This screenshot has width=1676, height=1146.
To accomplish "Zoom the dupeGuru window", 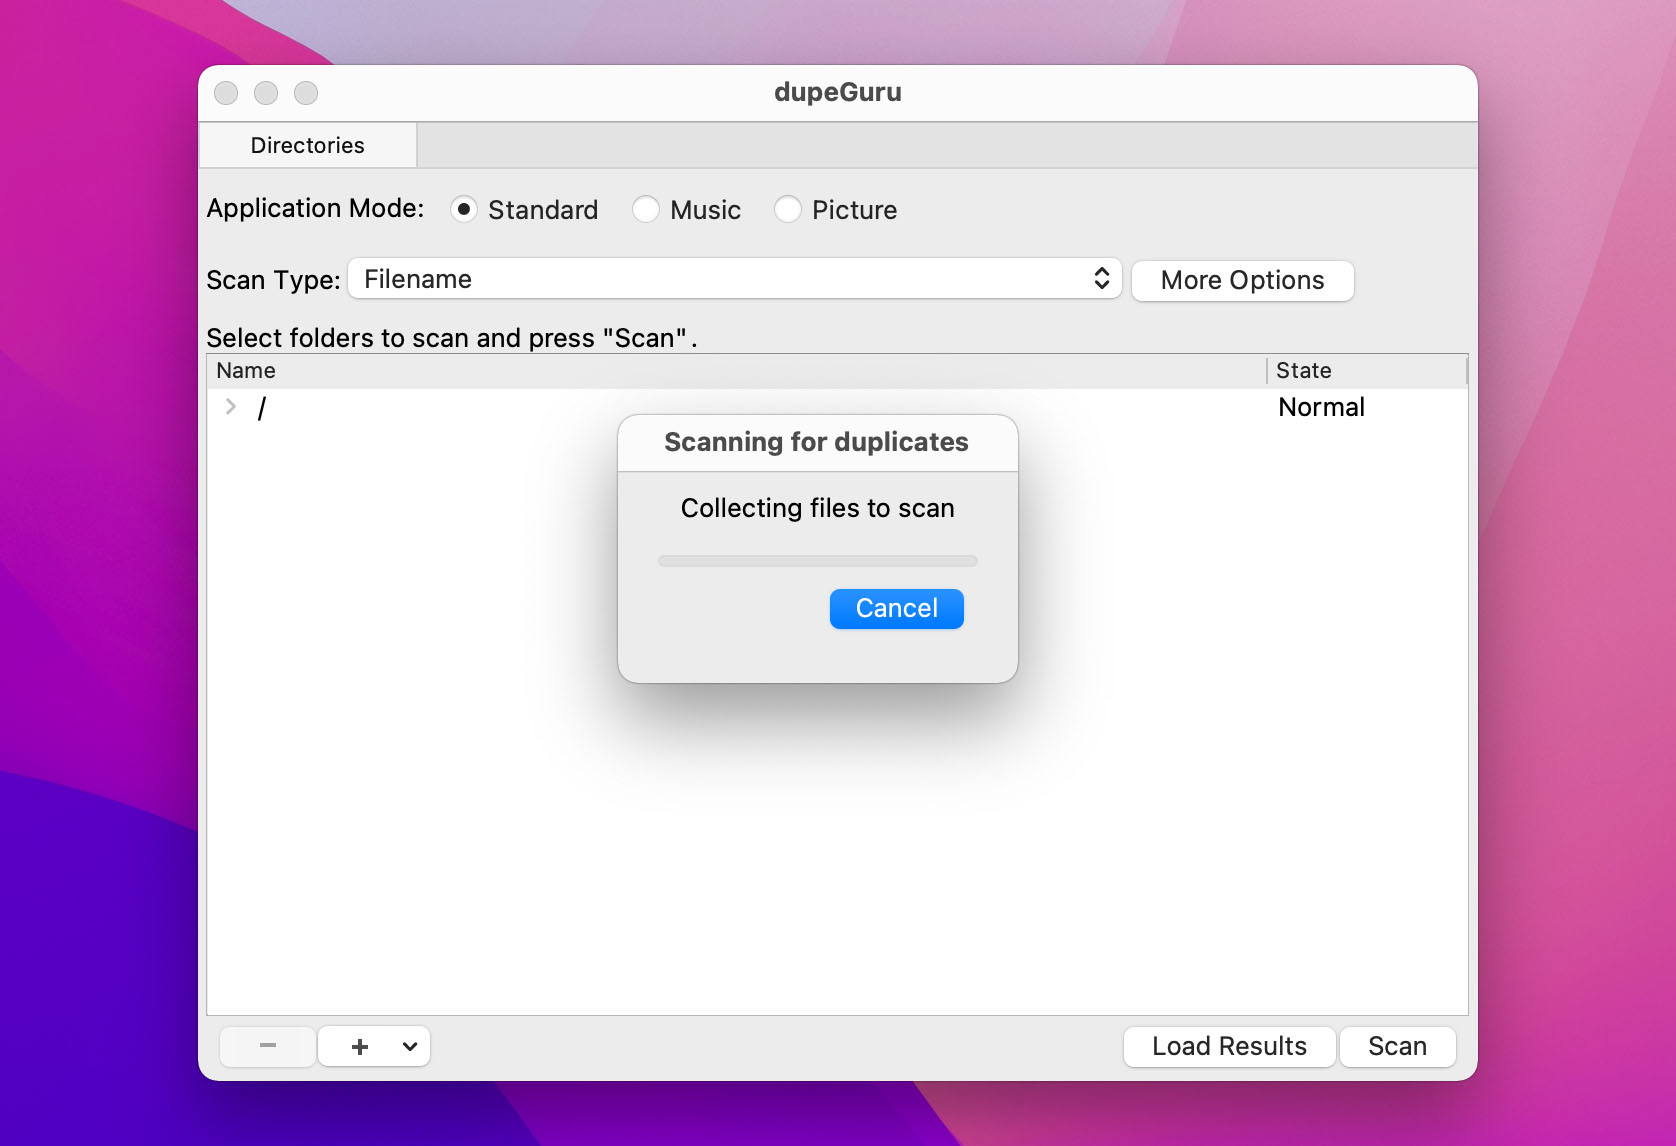I will (x=306, y=93).
